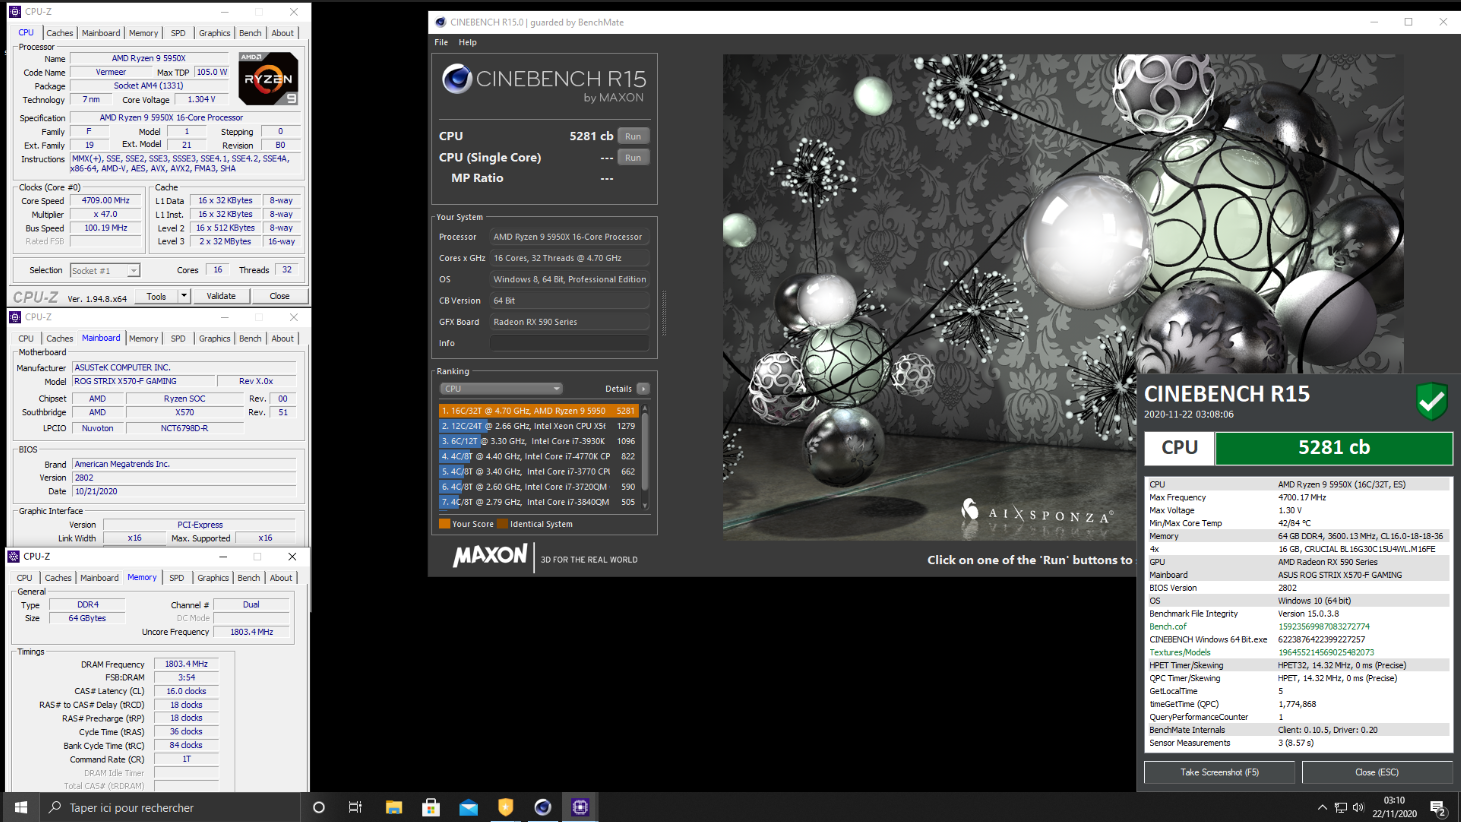This screenshot has height=822, width=1461.
Task: Click the DRAM Frequency 1803.4 MHz value
Action: pyautogui.click(x=186, y=664)
